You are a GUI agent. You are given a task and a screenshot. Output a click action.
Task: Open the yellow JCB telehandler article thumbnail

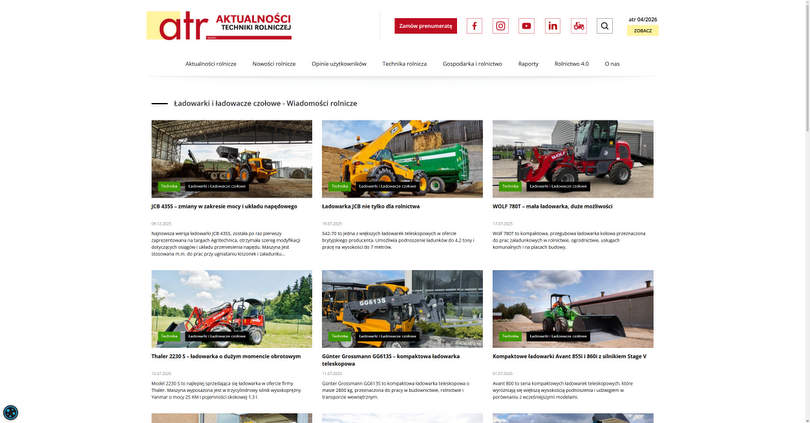coord(402,159)
